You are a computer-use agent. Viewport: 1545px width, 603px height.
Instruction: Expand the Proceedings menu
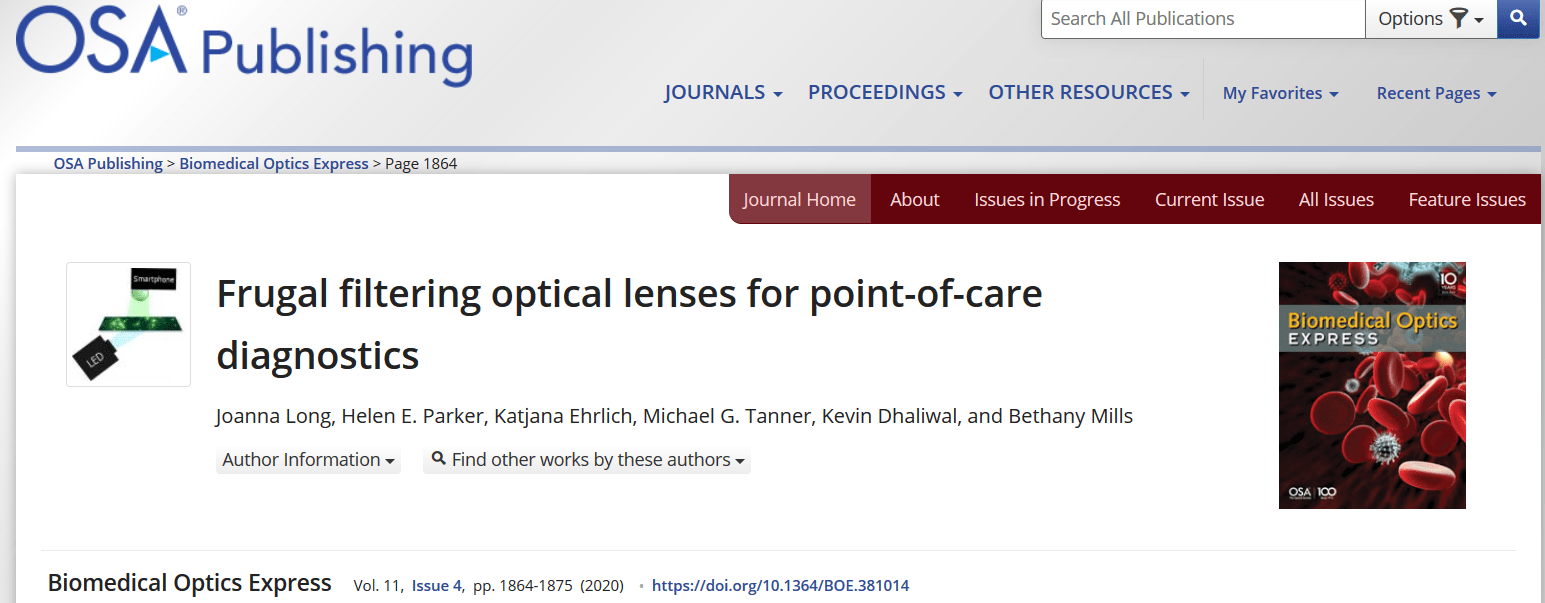tap(885, 93)
